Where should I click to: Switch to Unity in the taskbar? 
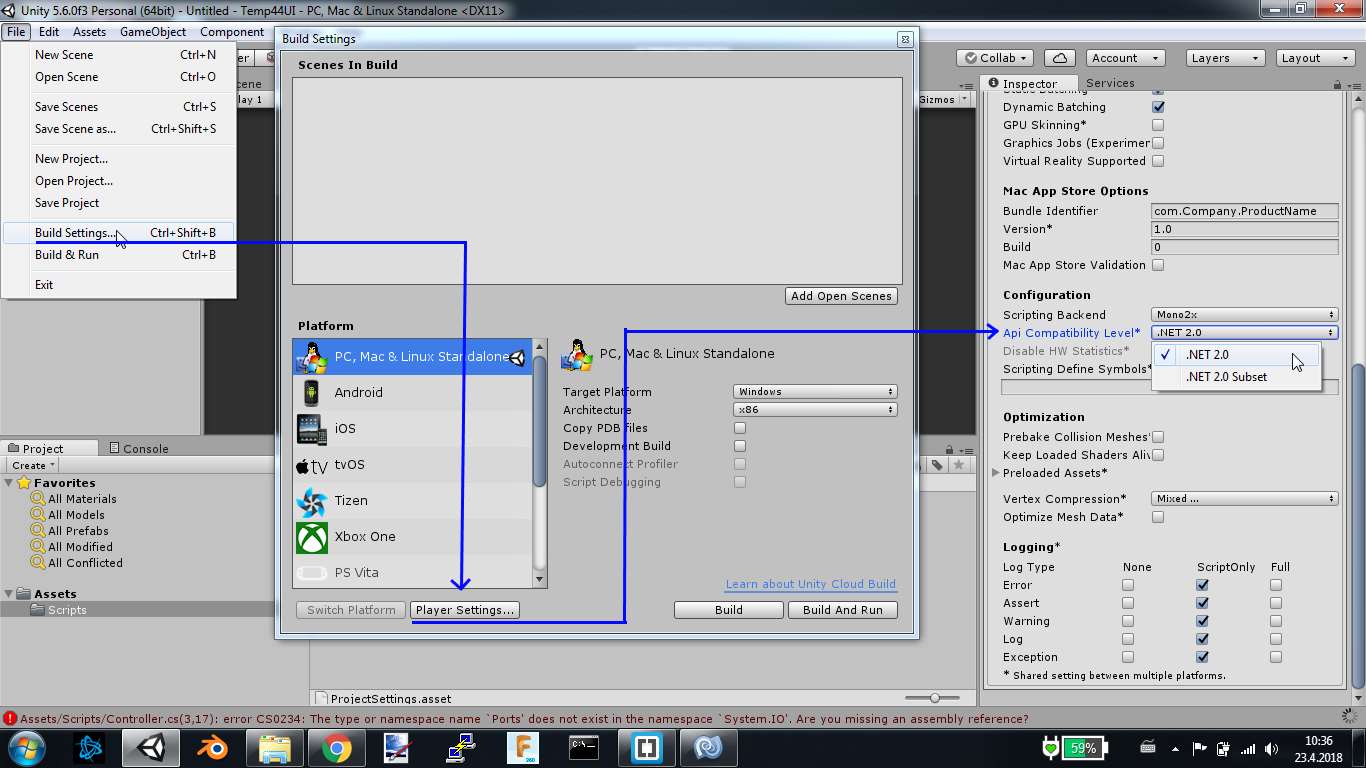pyautogui.click(x=151, y=747)
